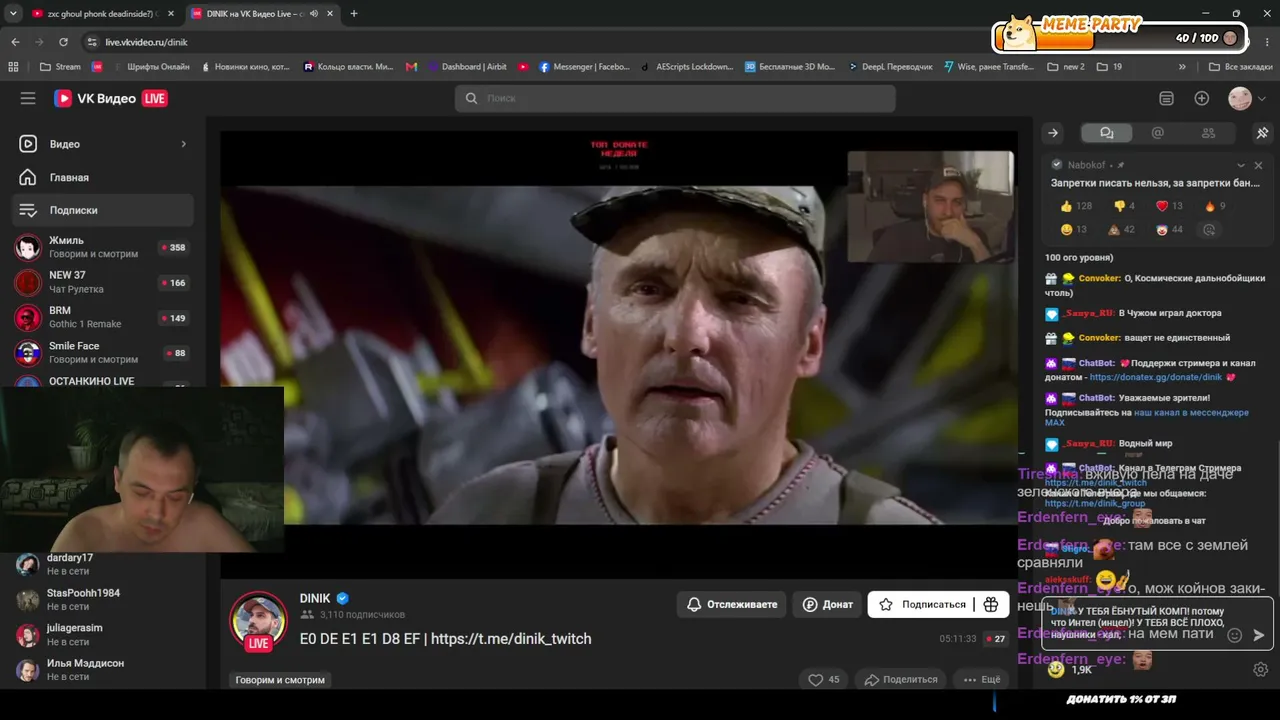Open the donatex.gg donate link in chat
Viewport: 1280px width, 720px height.
click(x=1156, y=377)
